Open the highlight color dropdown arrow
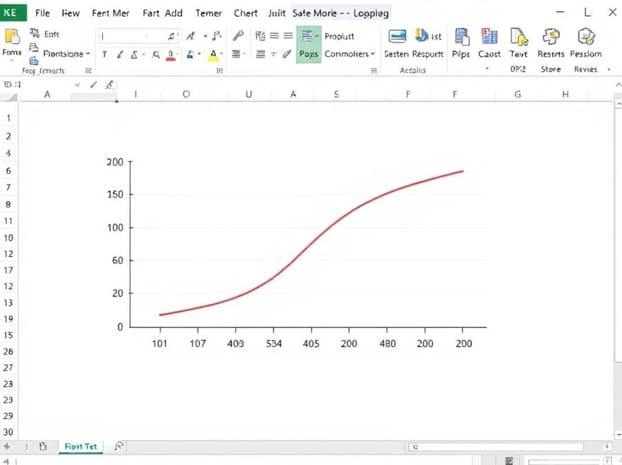The height and width of the screenshot is (465, 622). coord(221,54)
